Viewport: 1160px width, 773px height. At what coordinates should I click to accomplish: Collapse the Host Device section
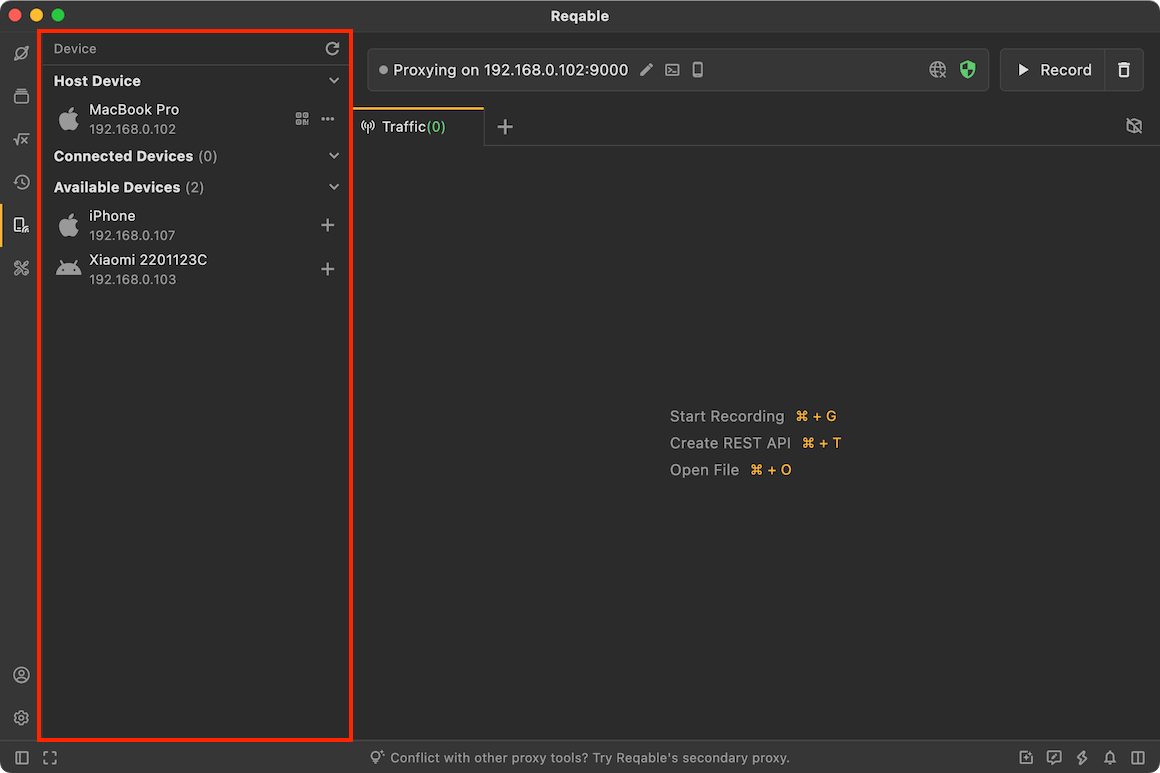tap(334, 81)
